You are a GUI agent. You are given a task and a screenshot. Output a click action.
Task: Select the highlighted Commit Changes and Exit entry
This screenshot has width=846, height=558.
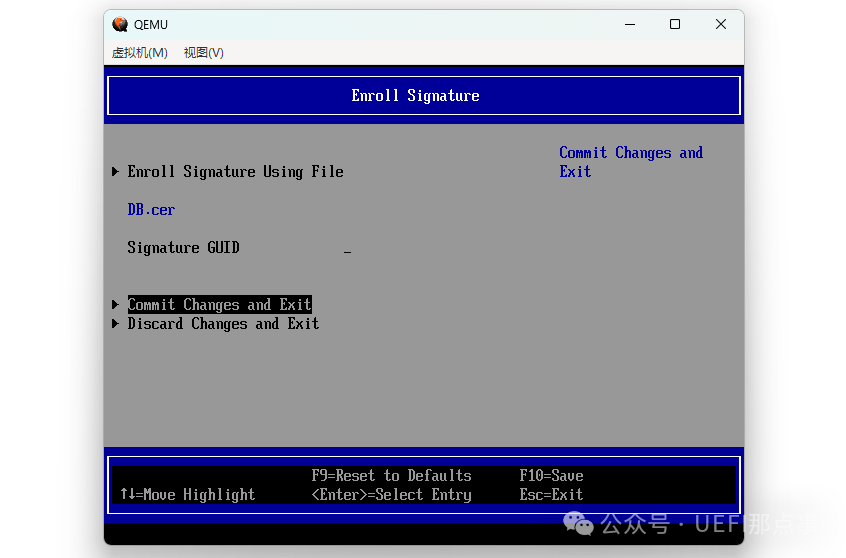pyautogui.click(x=219, y=305)
